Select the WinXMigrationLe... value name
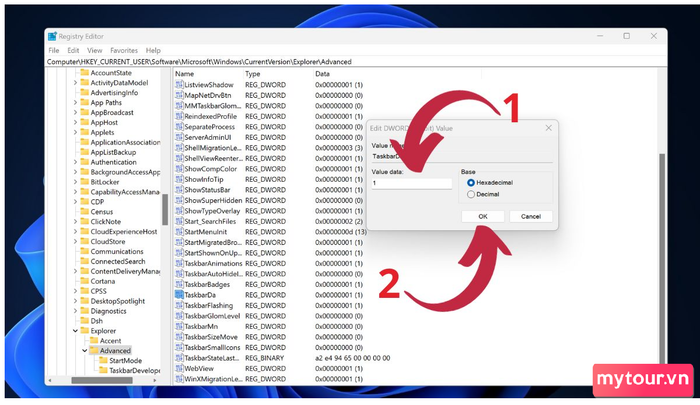700x405 pixels. click(213, 379)
